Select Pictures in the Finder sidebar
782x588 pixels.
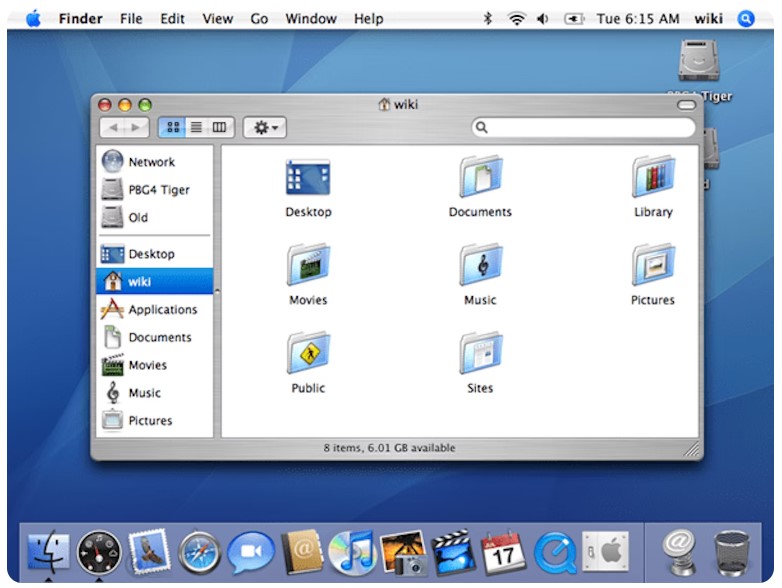pos(155,420)
